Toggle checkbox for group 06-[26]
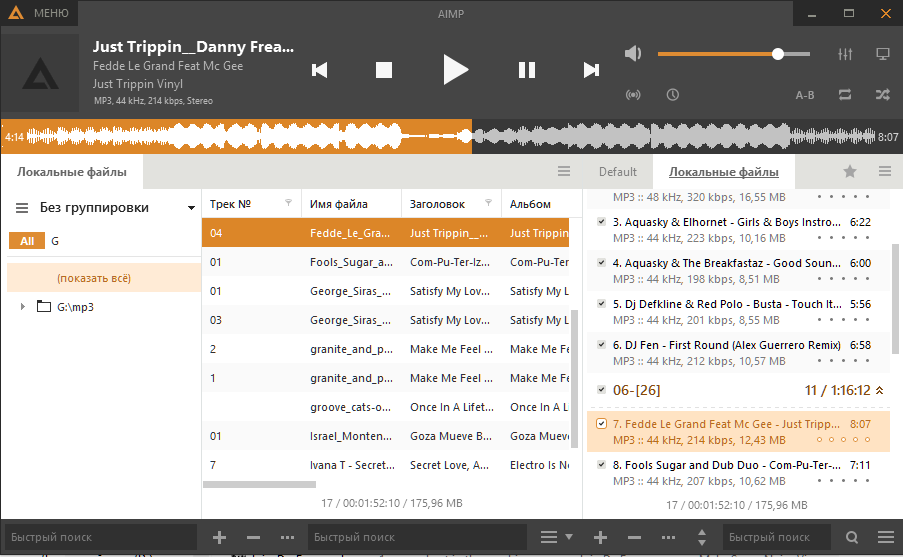Screen dimensions: 903x557 [x=601, y=390]
